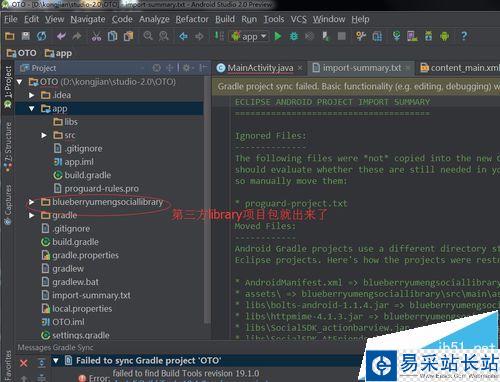Click the Project tree vertical scrollbar

pos(207,200)
